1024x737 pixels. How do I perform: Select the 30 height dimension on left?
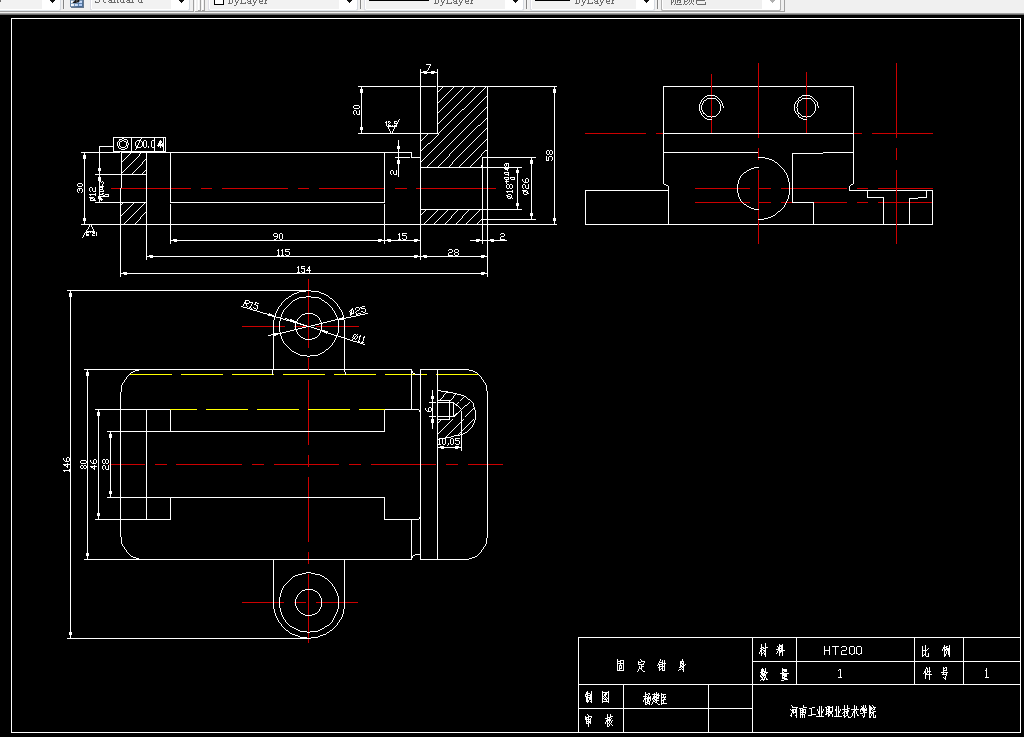point(80,188)
